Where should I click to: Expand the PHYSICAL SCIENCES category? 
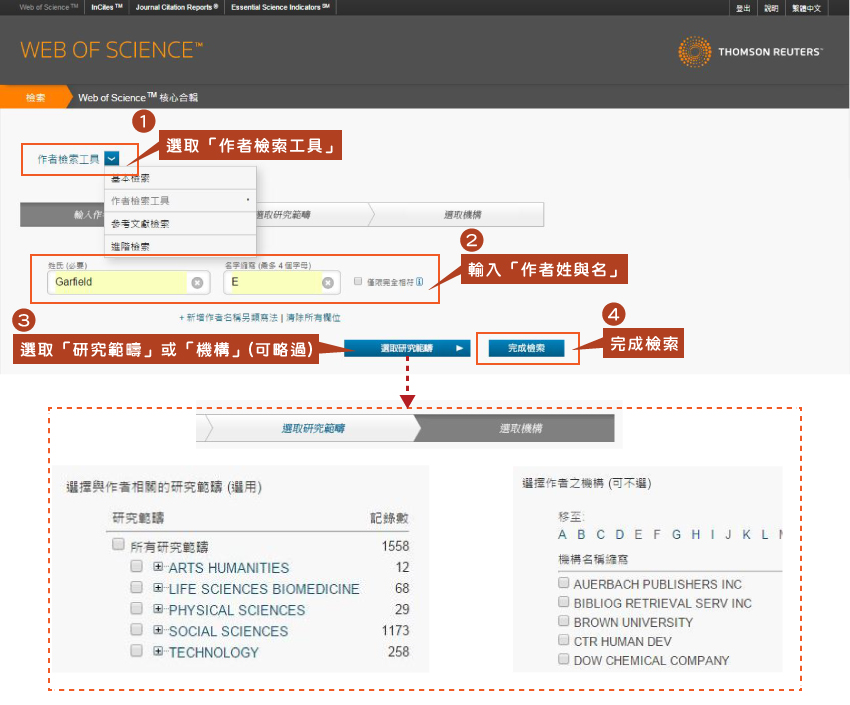[158, 609]
